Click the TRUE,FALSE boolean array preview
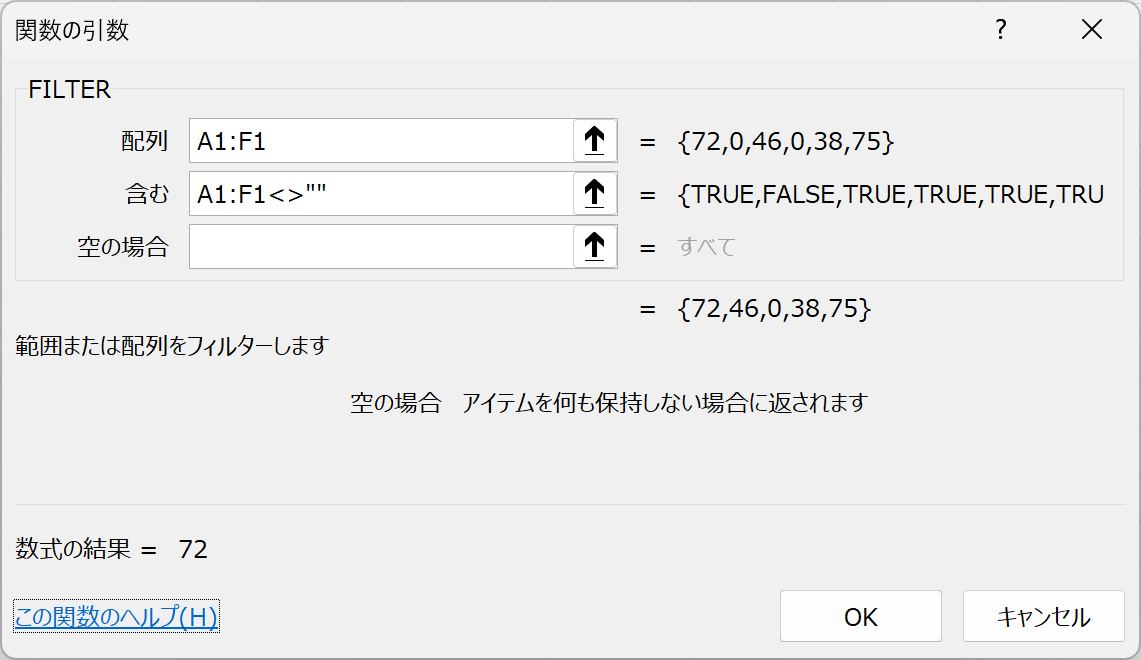Image resolution: width=1141 pixels, height=660 pixels. (891, 194)
